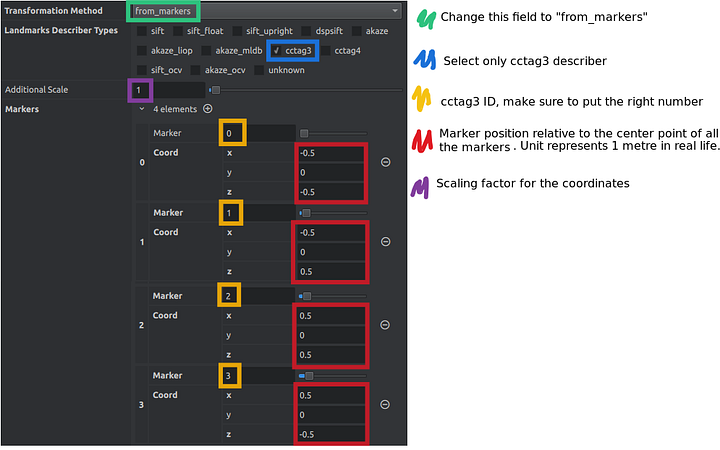Click the y coordinate field of marker 3
The image size is (720, 450).
pos(331,415)
